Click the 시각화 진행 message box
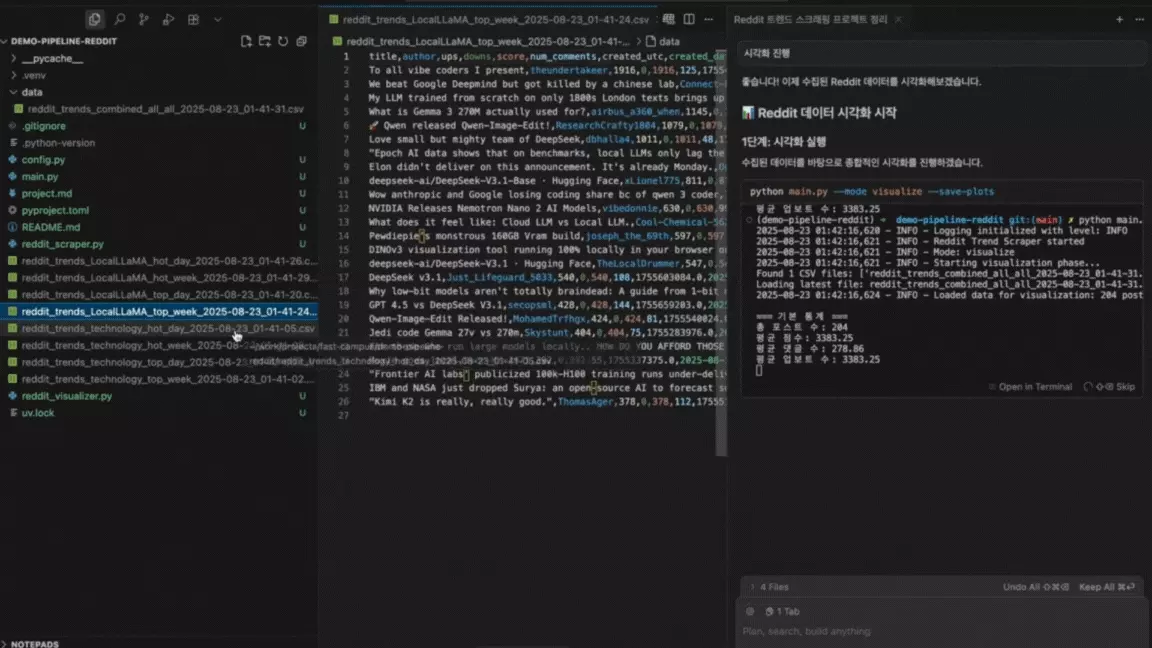1152x648 pixels. click(942, 53)
